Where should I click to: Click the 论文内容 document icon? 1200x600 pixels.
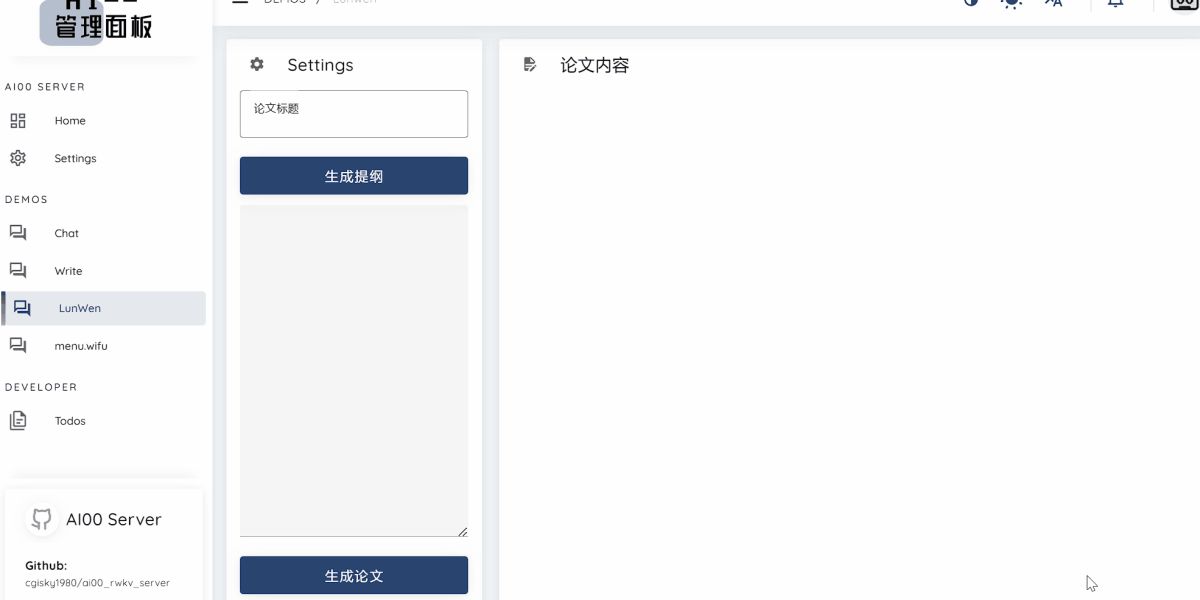pyautogui.click(x=530, y=64)
